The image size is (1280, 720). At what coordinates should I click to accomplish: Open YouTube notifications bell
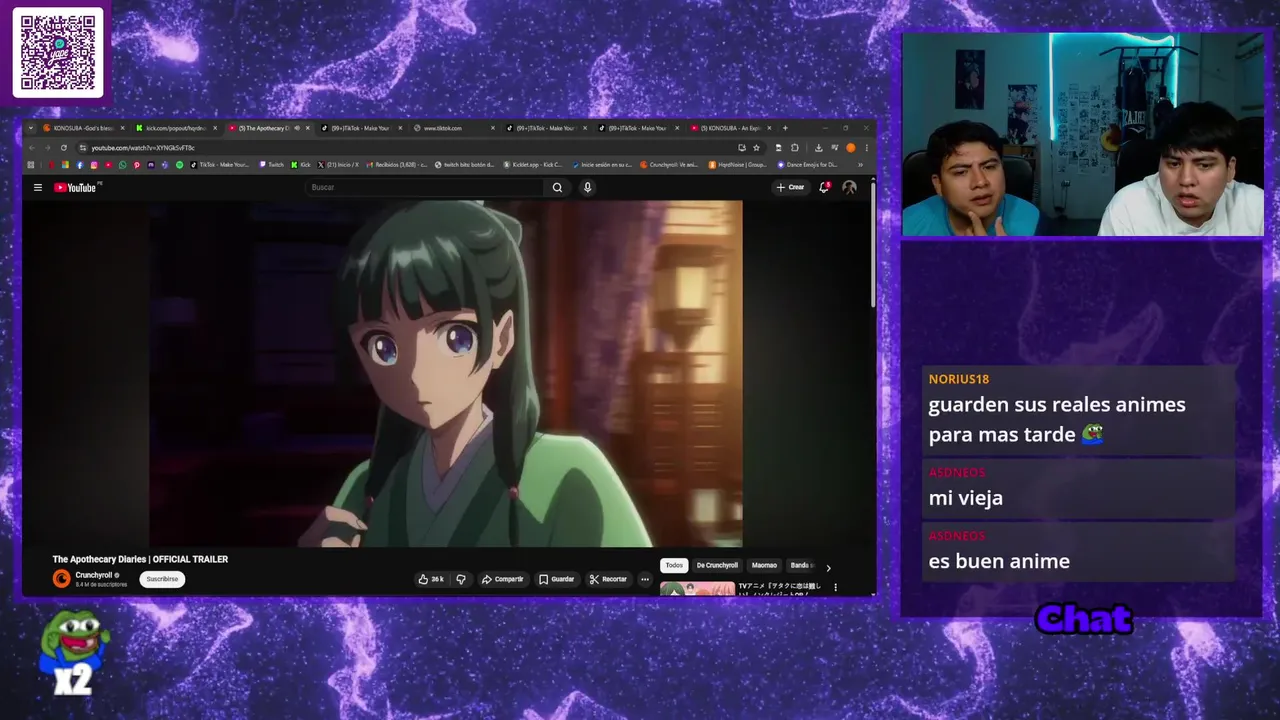[824, 187]
